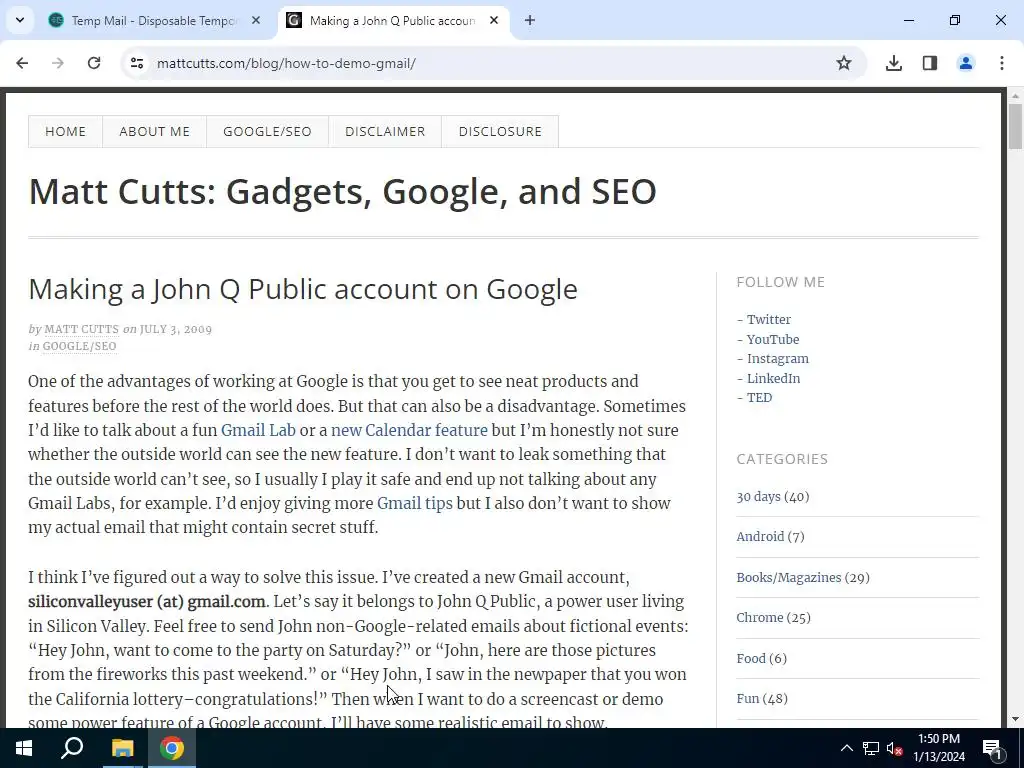Open the taskbar clock and date
This screenshot has height=768, width=1024.
pos(938,748)
